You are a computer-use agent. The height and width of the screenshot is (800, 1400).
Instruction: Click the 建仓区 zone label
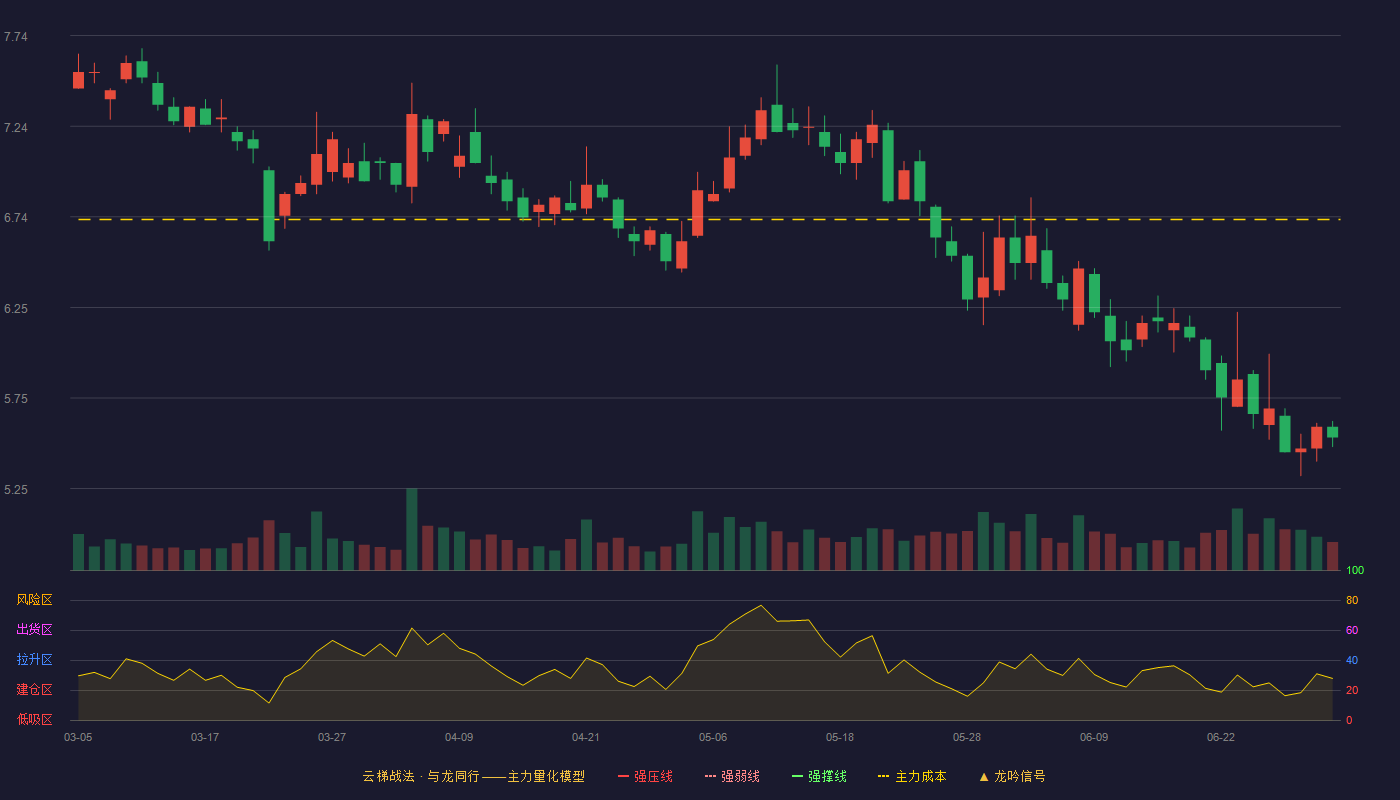tap(34, 690)
